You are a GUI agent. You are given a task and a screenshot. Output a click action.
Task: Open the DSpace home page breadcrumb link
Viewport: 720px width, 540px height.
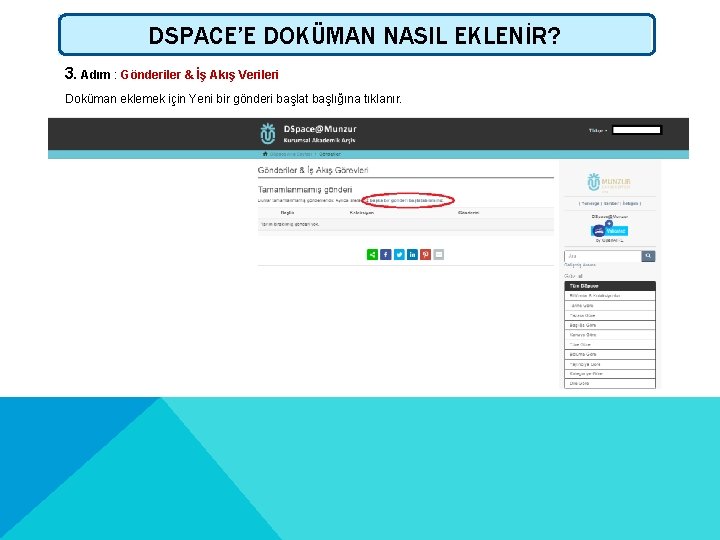click(x=290, y=154)
